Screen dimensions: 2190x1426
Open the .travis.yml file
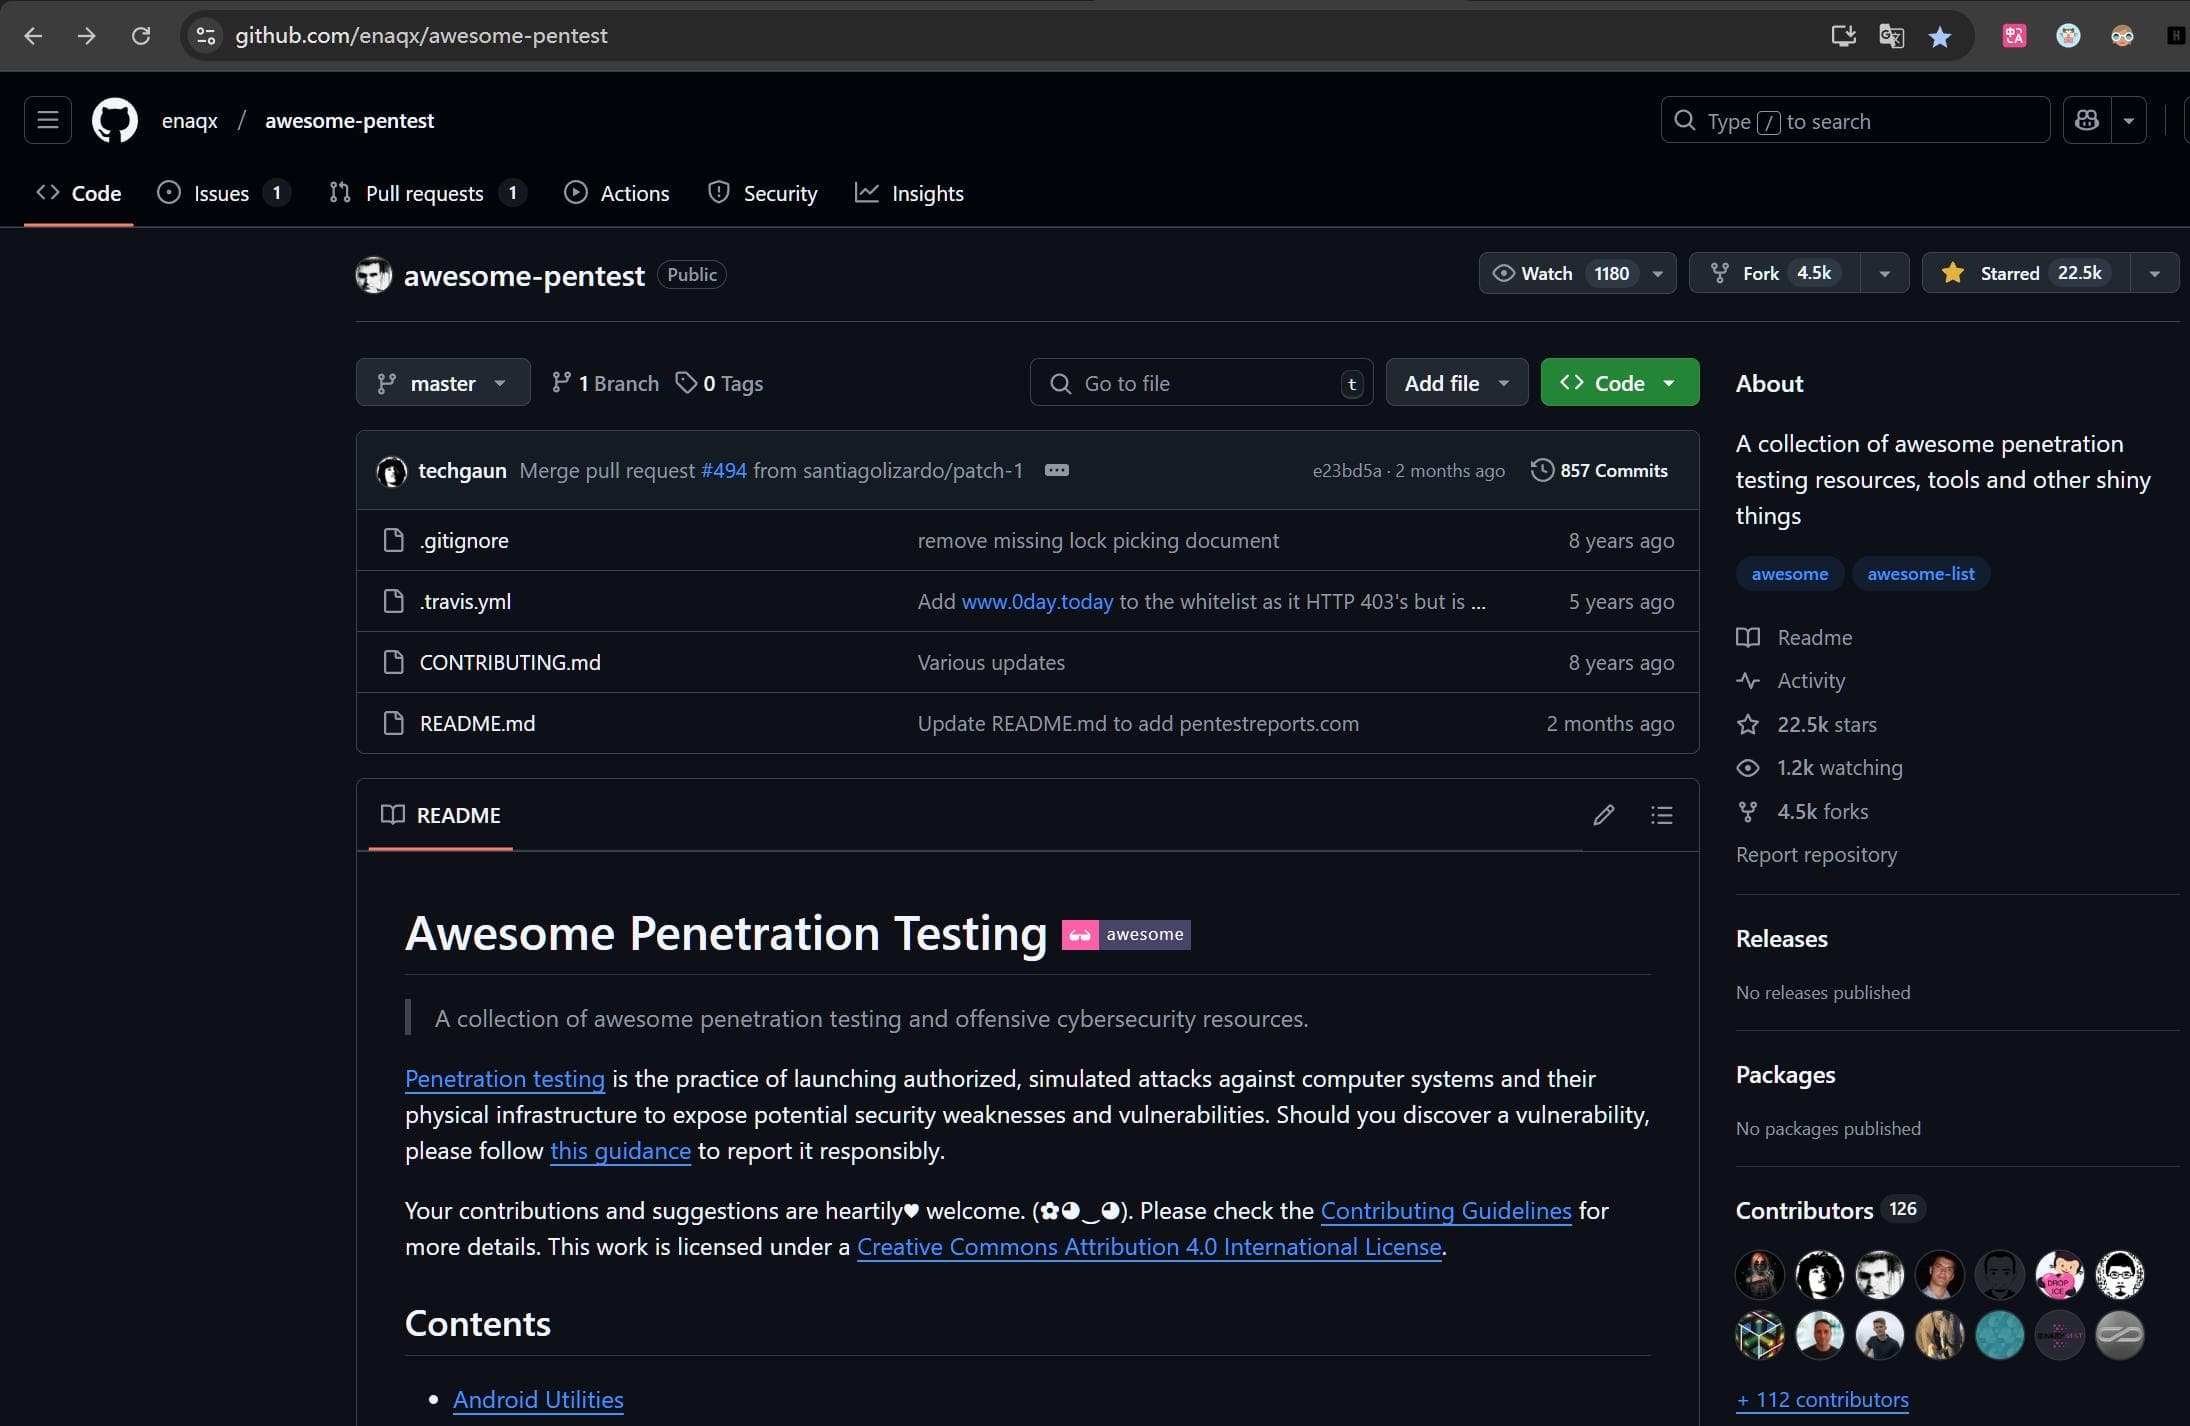465,602
